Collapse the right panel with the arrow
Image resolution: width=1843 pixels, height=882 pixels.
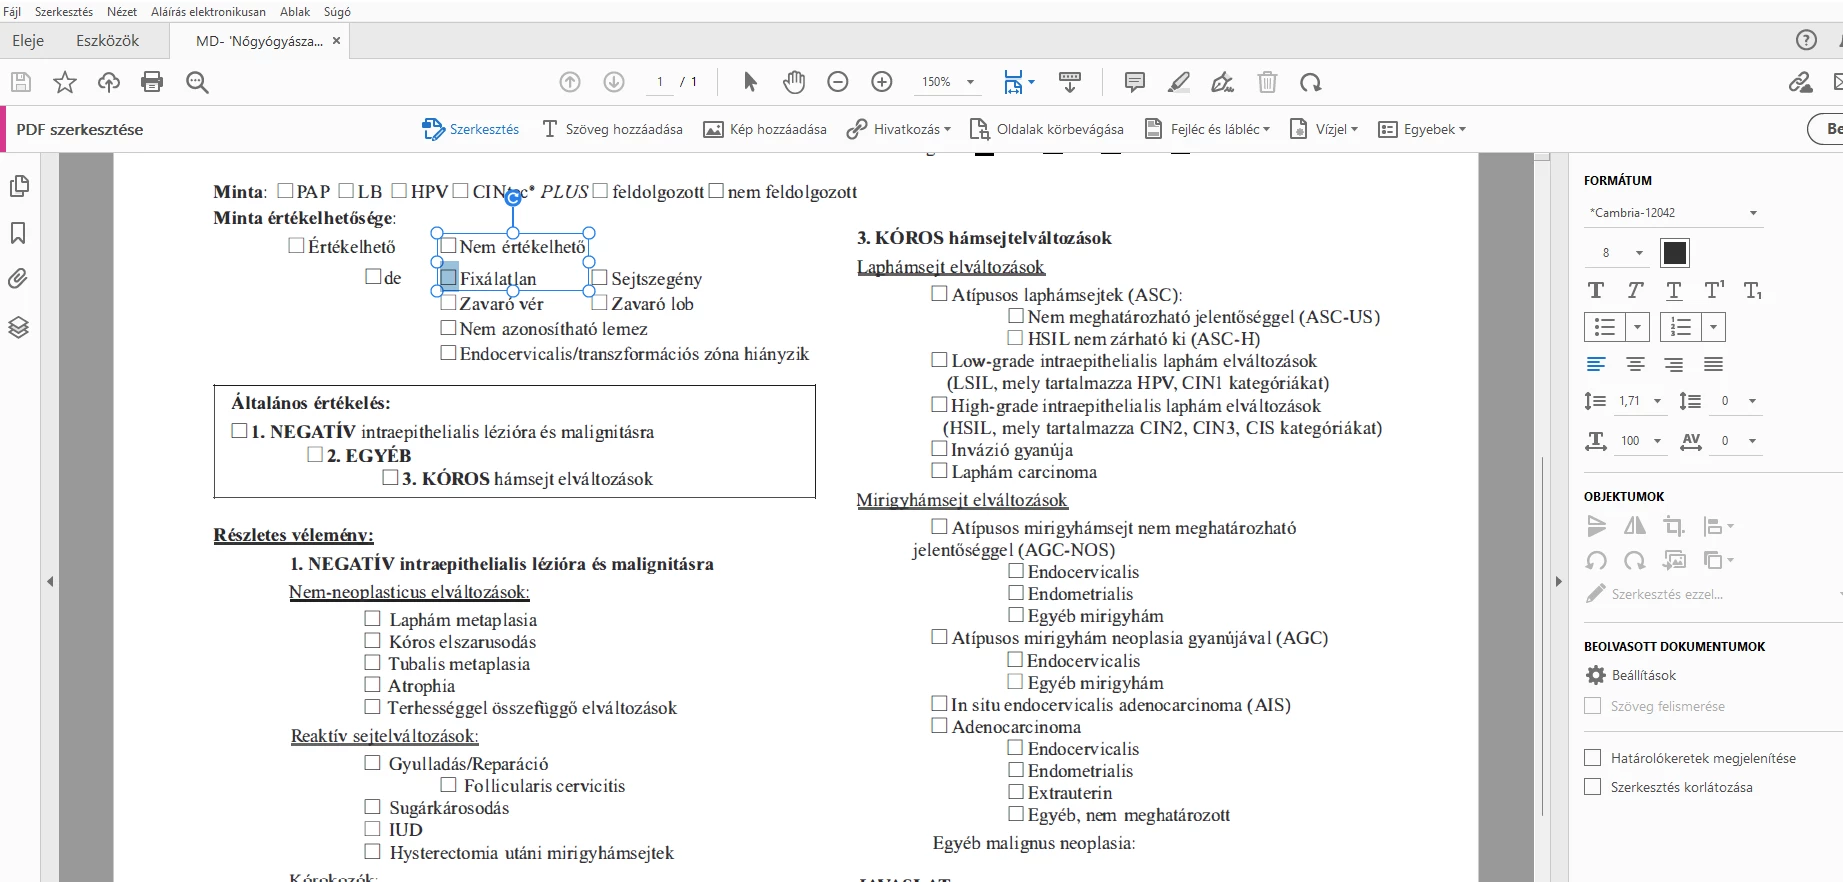pos(1558,581)
